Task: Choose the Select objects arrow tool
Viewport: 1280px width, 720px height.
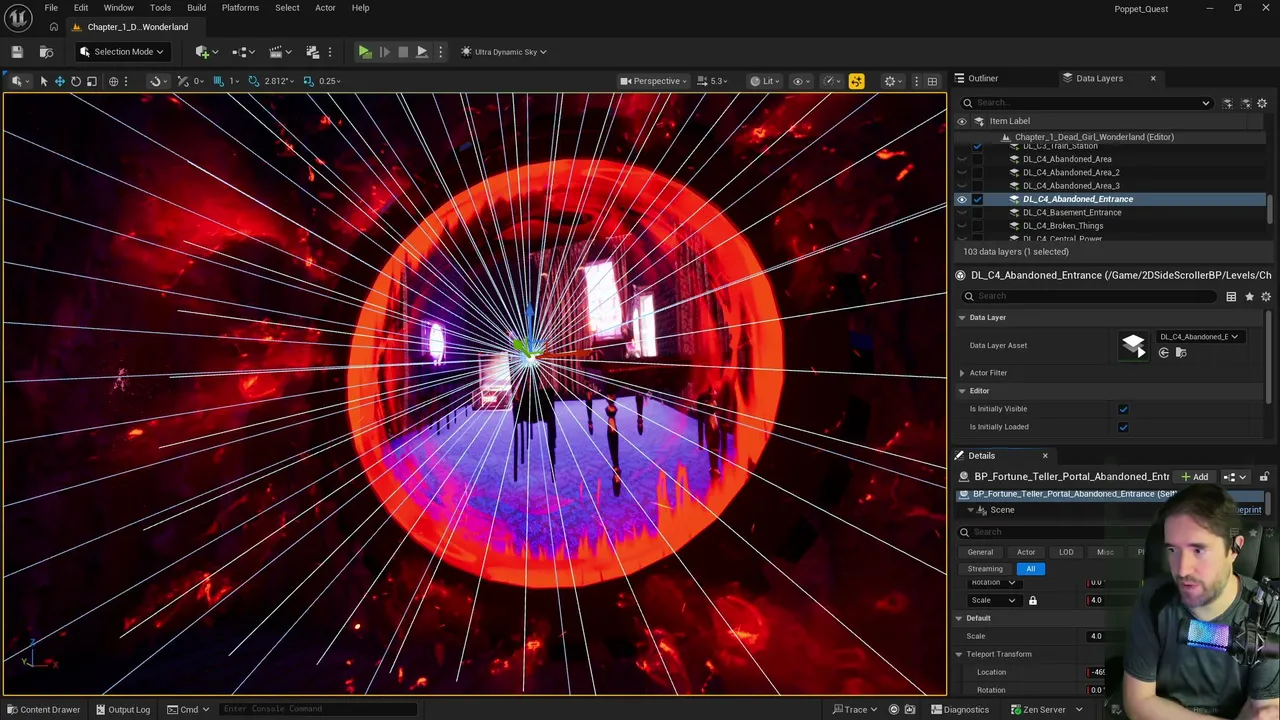Action: pyautogui.click(x=43, y=81)
